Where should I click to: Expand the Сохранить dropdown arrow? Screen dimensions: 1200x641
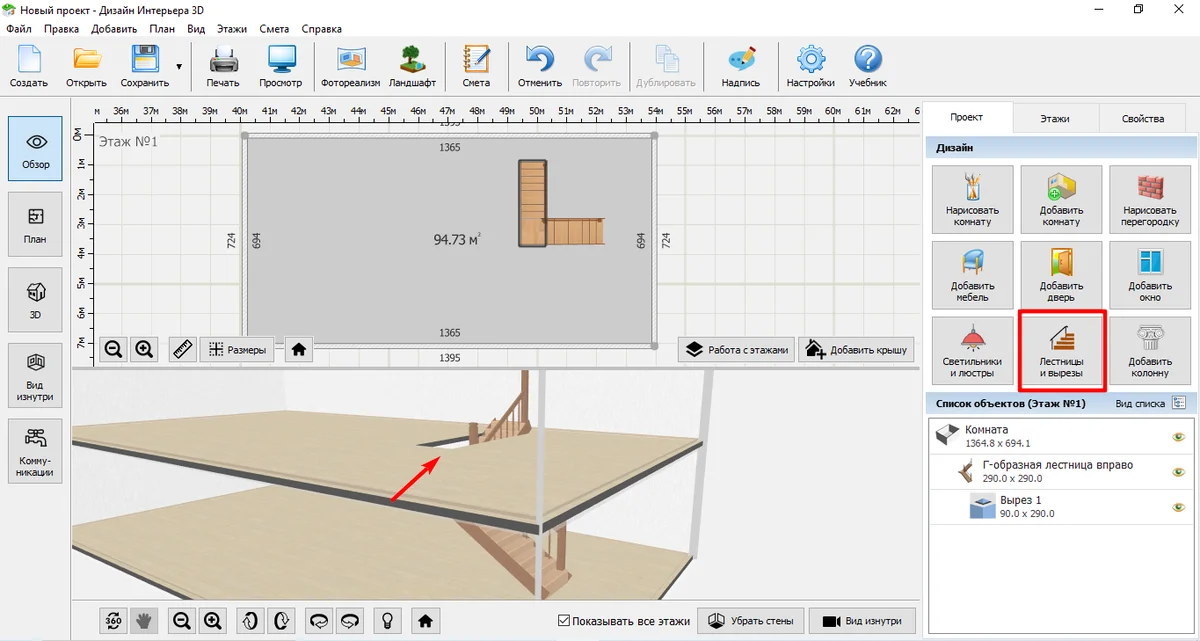point(179,67)
